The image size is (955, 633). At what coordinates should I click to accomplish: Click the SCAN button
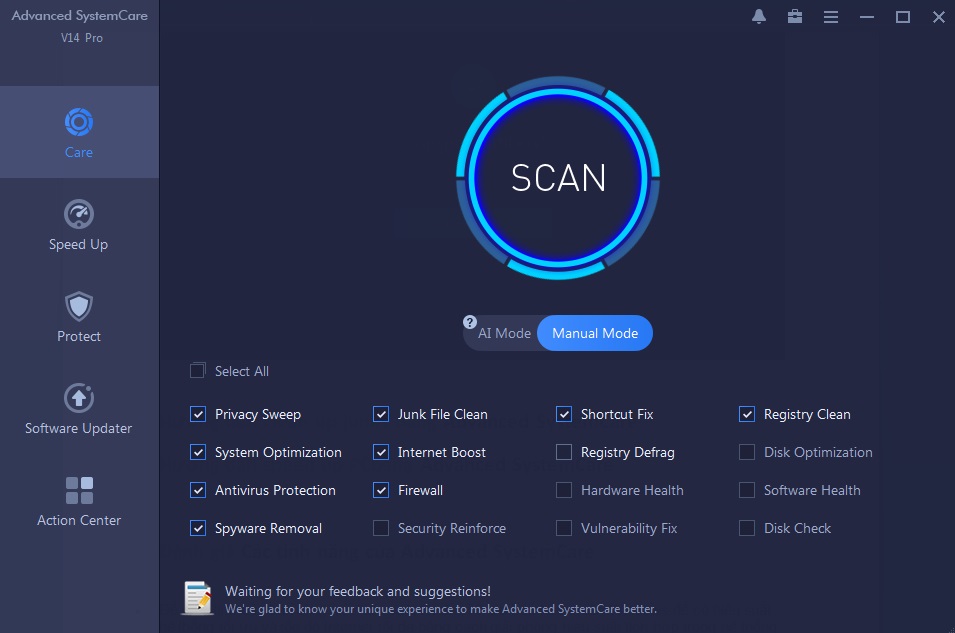click(x=558, y=177)
